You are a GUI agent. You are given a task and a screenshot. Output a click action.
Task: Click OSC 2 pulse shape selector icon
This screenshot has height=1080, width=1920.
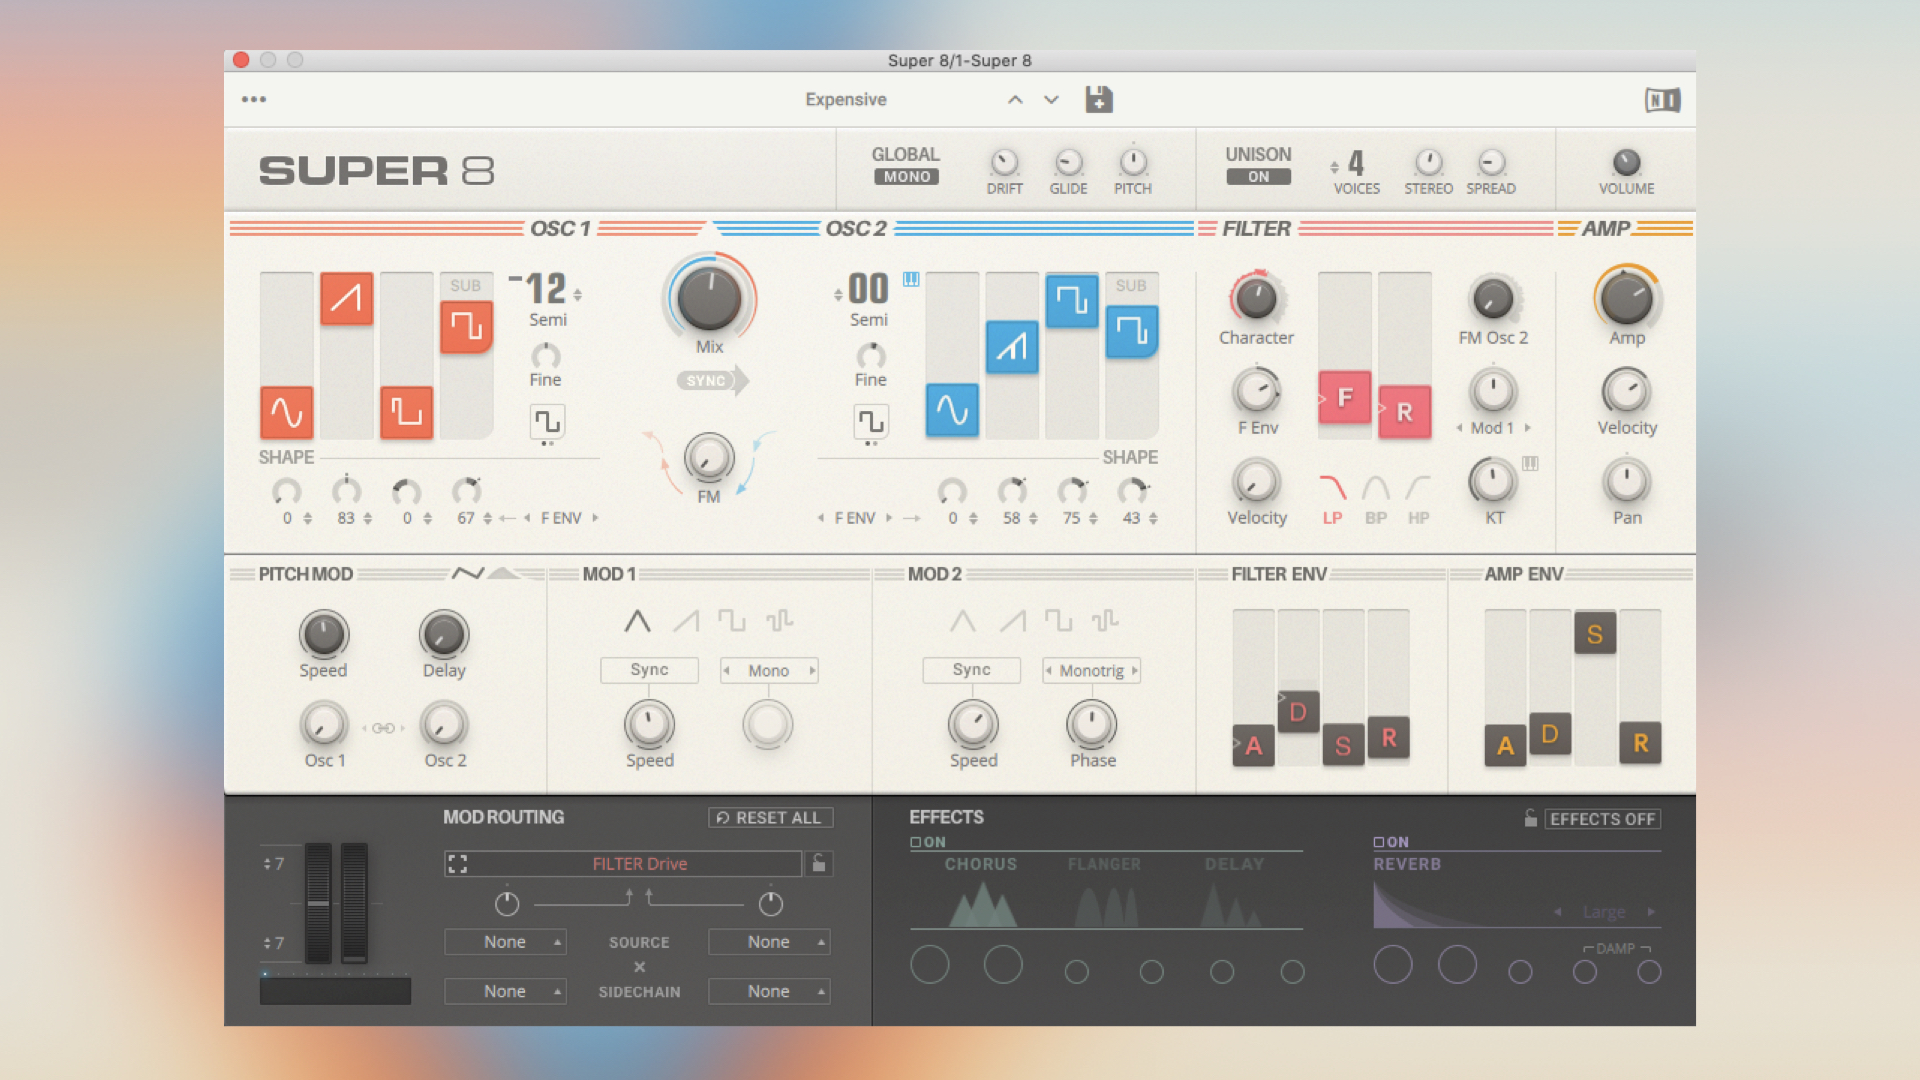pos(871,422)
